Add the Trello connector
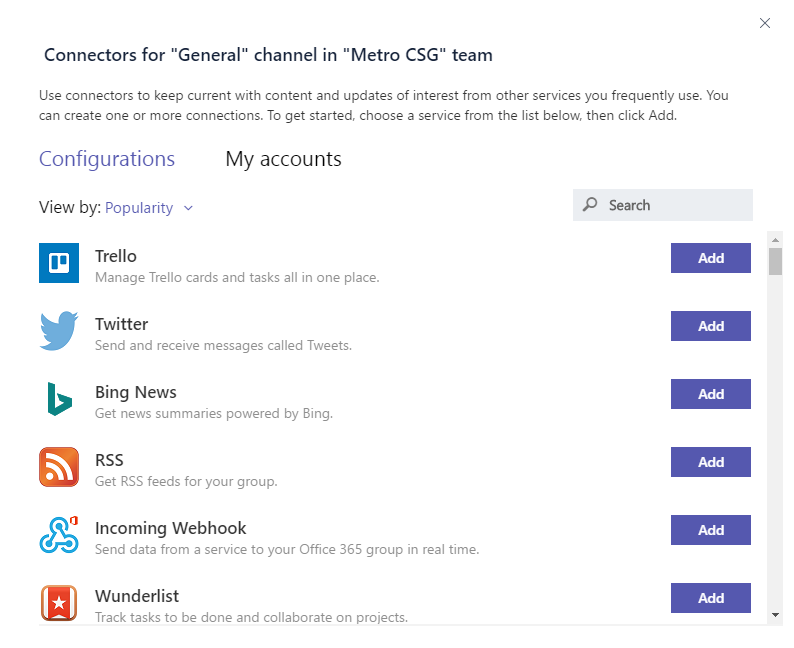794x648 pixels. point(710,258)
